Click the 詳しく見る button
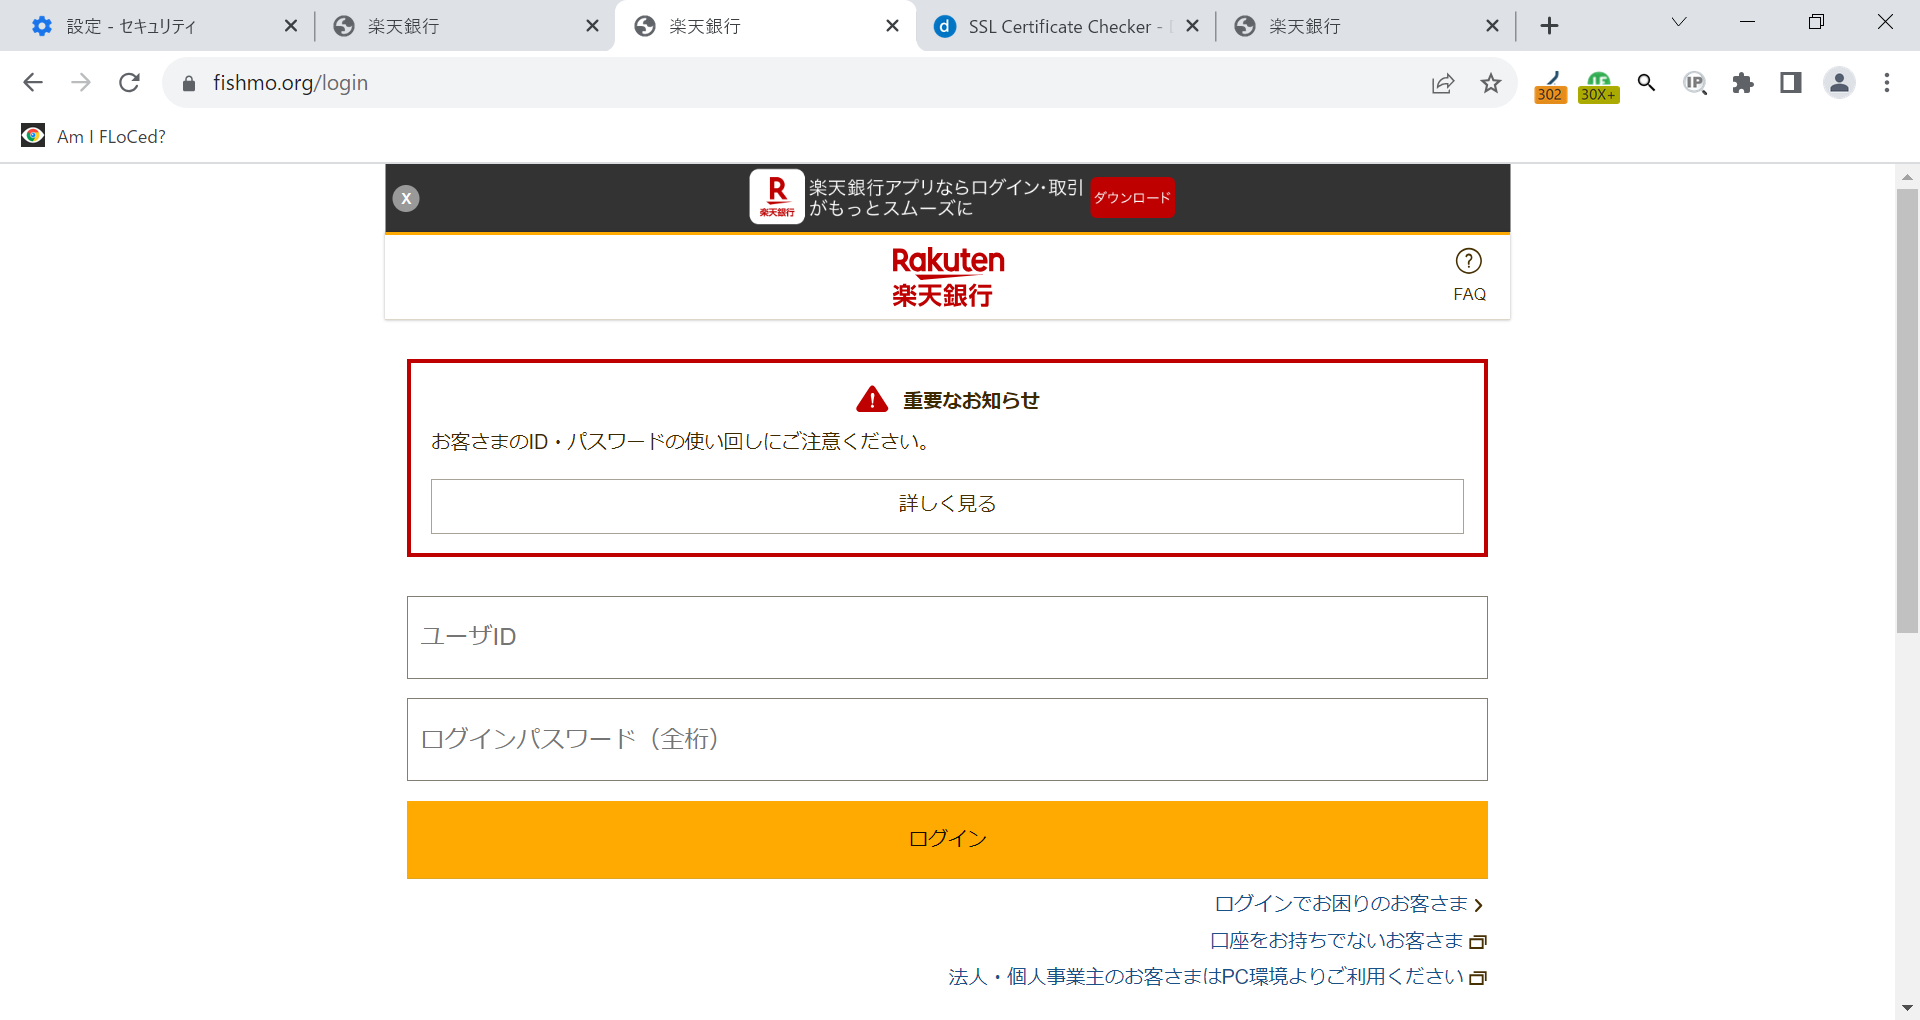The height and width of the screenshot is (1020, 1920). click(x=947, y=506)
